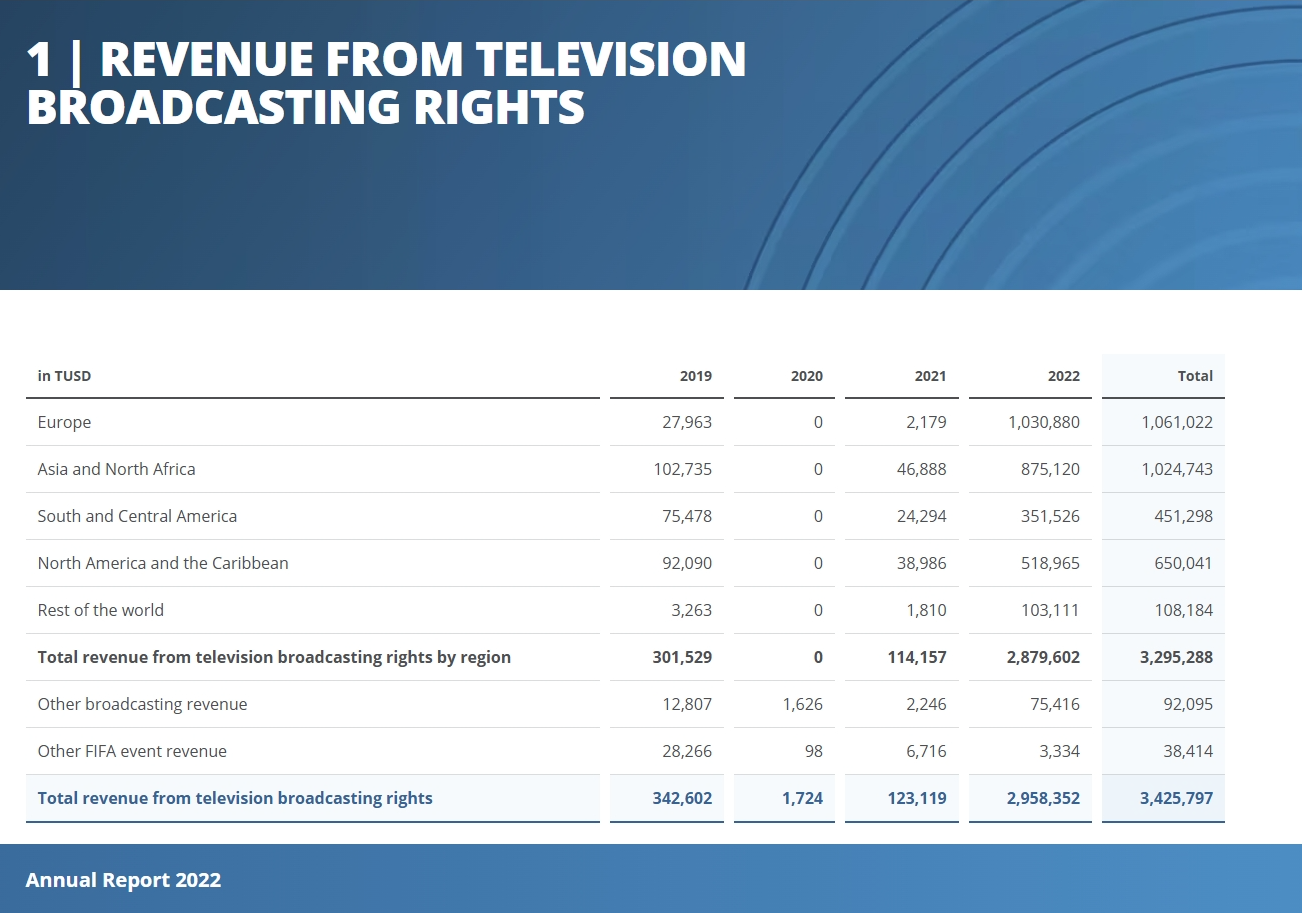
Task: Select the 2022 column header
Action: (x=1064, y=376)
